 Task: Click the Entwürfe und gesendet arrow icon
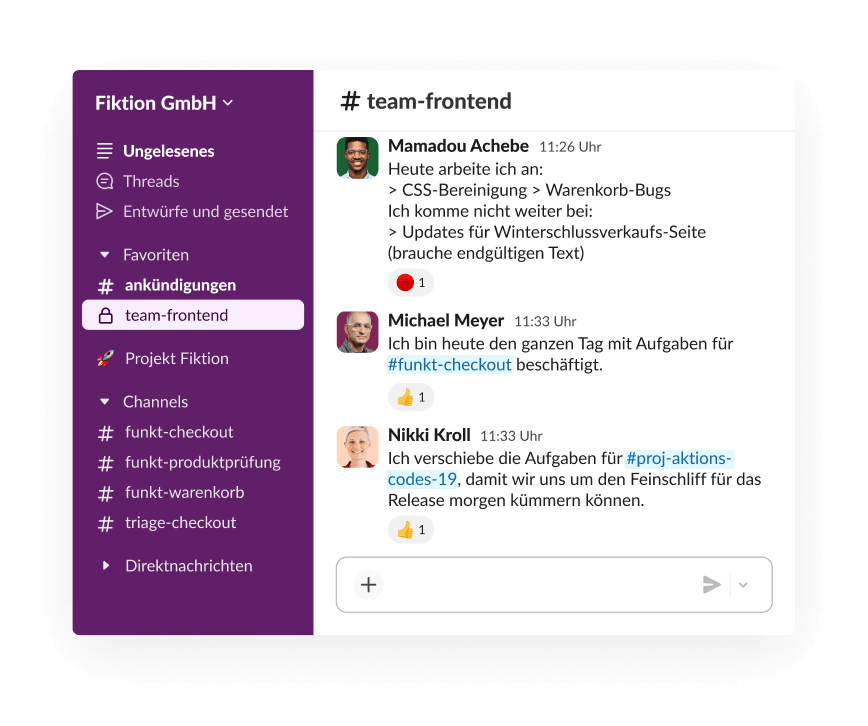(105, 211)
